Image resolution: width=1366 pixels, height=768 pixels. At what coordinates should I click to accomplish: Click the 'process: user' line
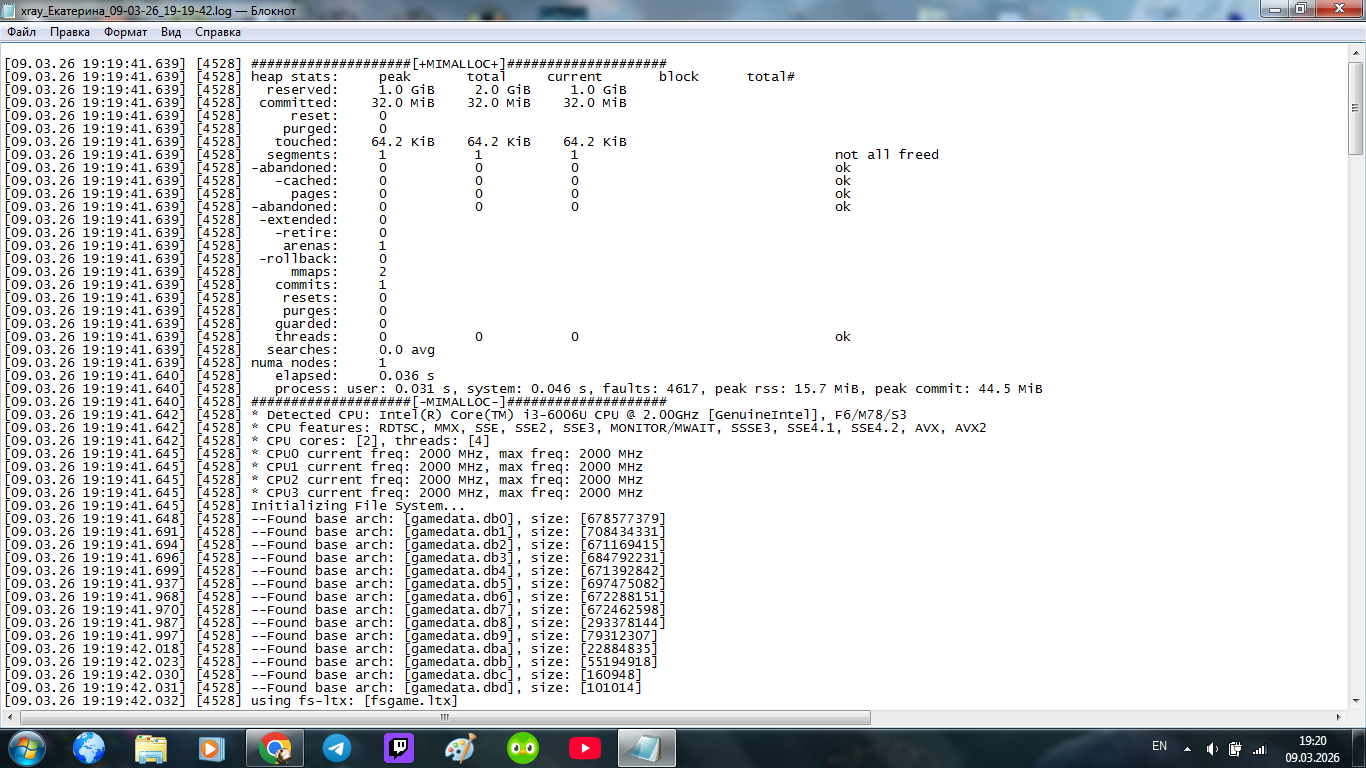click(524, 388)
